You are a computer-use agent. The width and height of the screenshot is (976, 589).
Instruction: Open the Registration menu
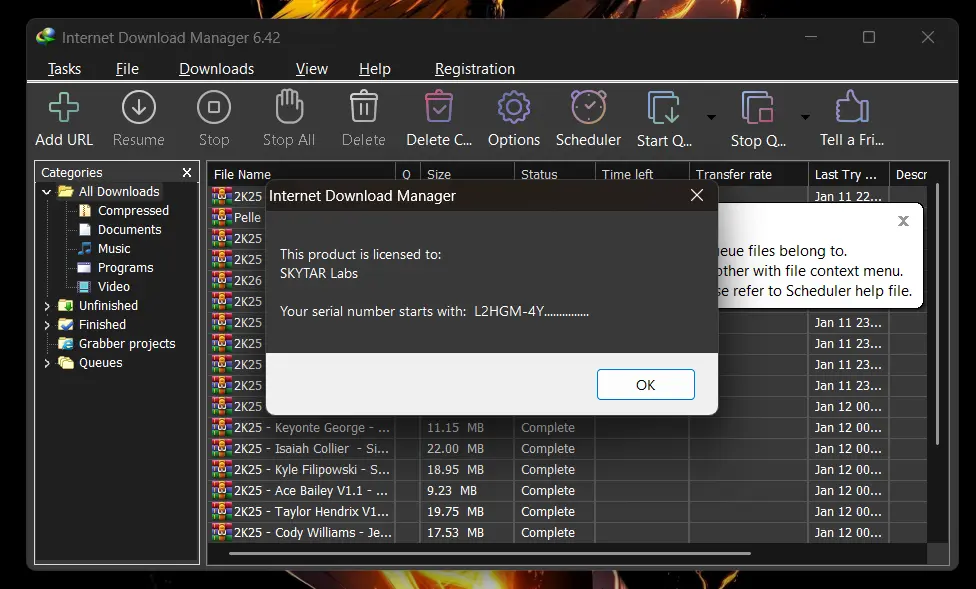pyautogui.click(x=474, y=68)
